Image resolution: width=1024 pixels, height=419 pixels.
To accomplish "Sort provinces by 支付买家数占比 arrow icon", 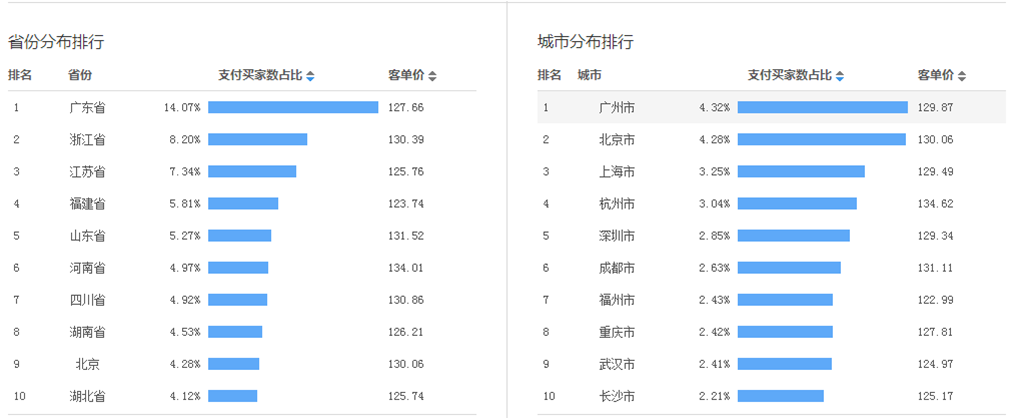I will tap(310, 76).
